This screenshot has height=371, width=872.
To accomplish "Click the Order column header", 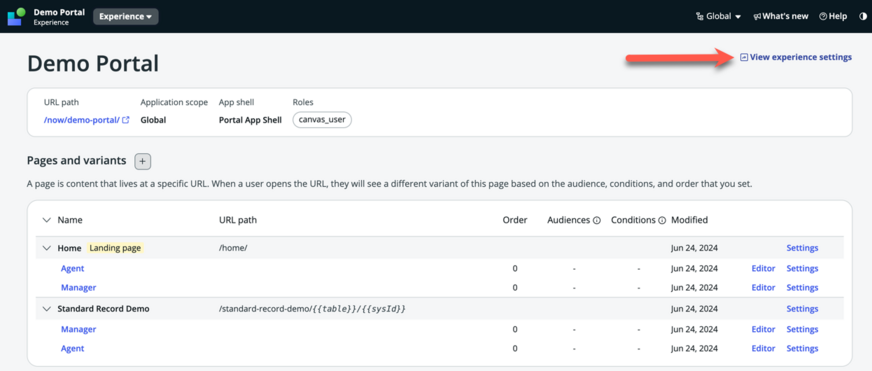I will point(515,220).
